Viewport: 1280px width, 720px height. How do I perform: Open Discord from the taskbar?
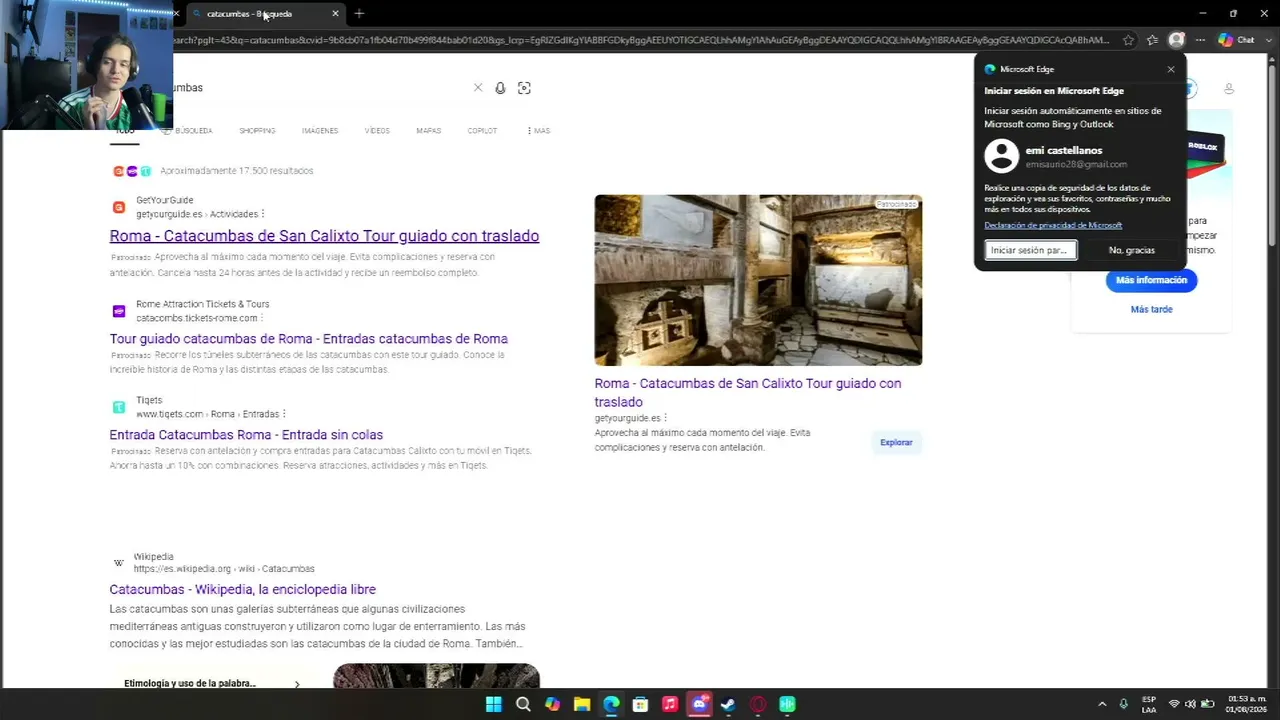[699, 704]
